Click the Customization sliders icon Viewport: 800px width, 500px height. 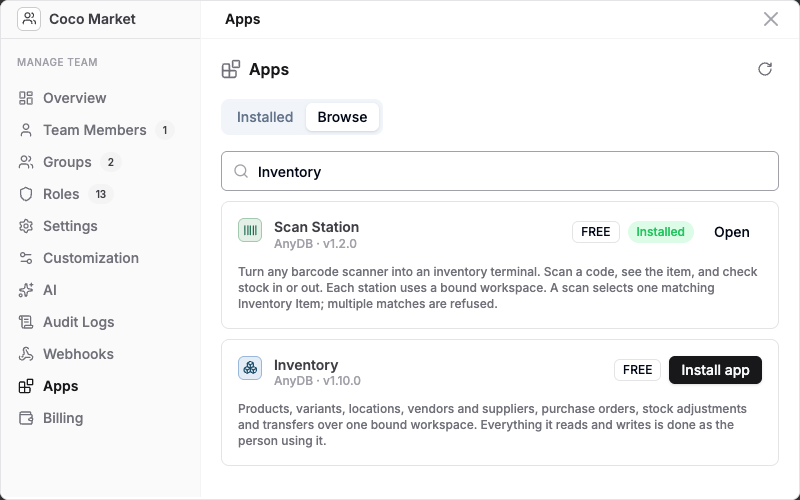(26, 258)
